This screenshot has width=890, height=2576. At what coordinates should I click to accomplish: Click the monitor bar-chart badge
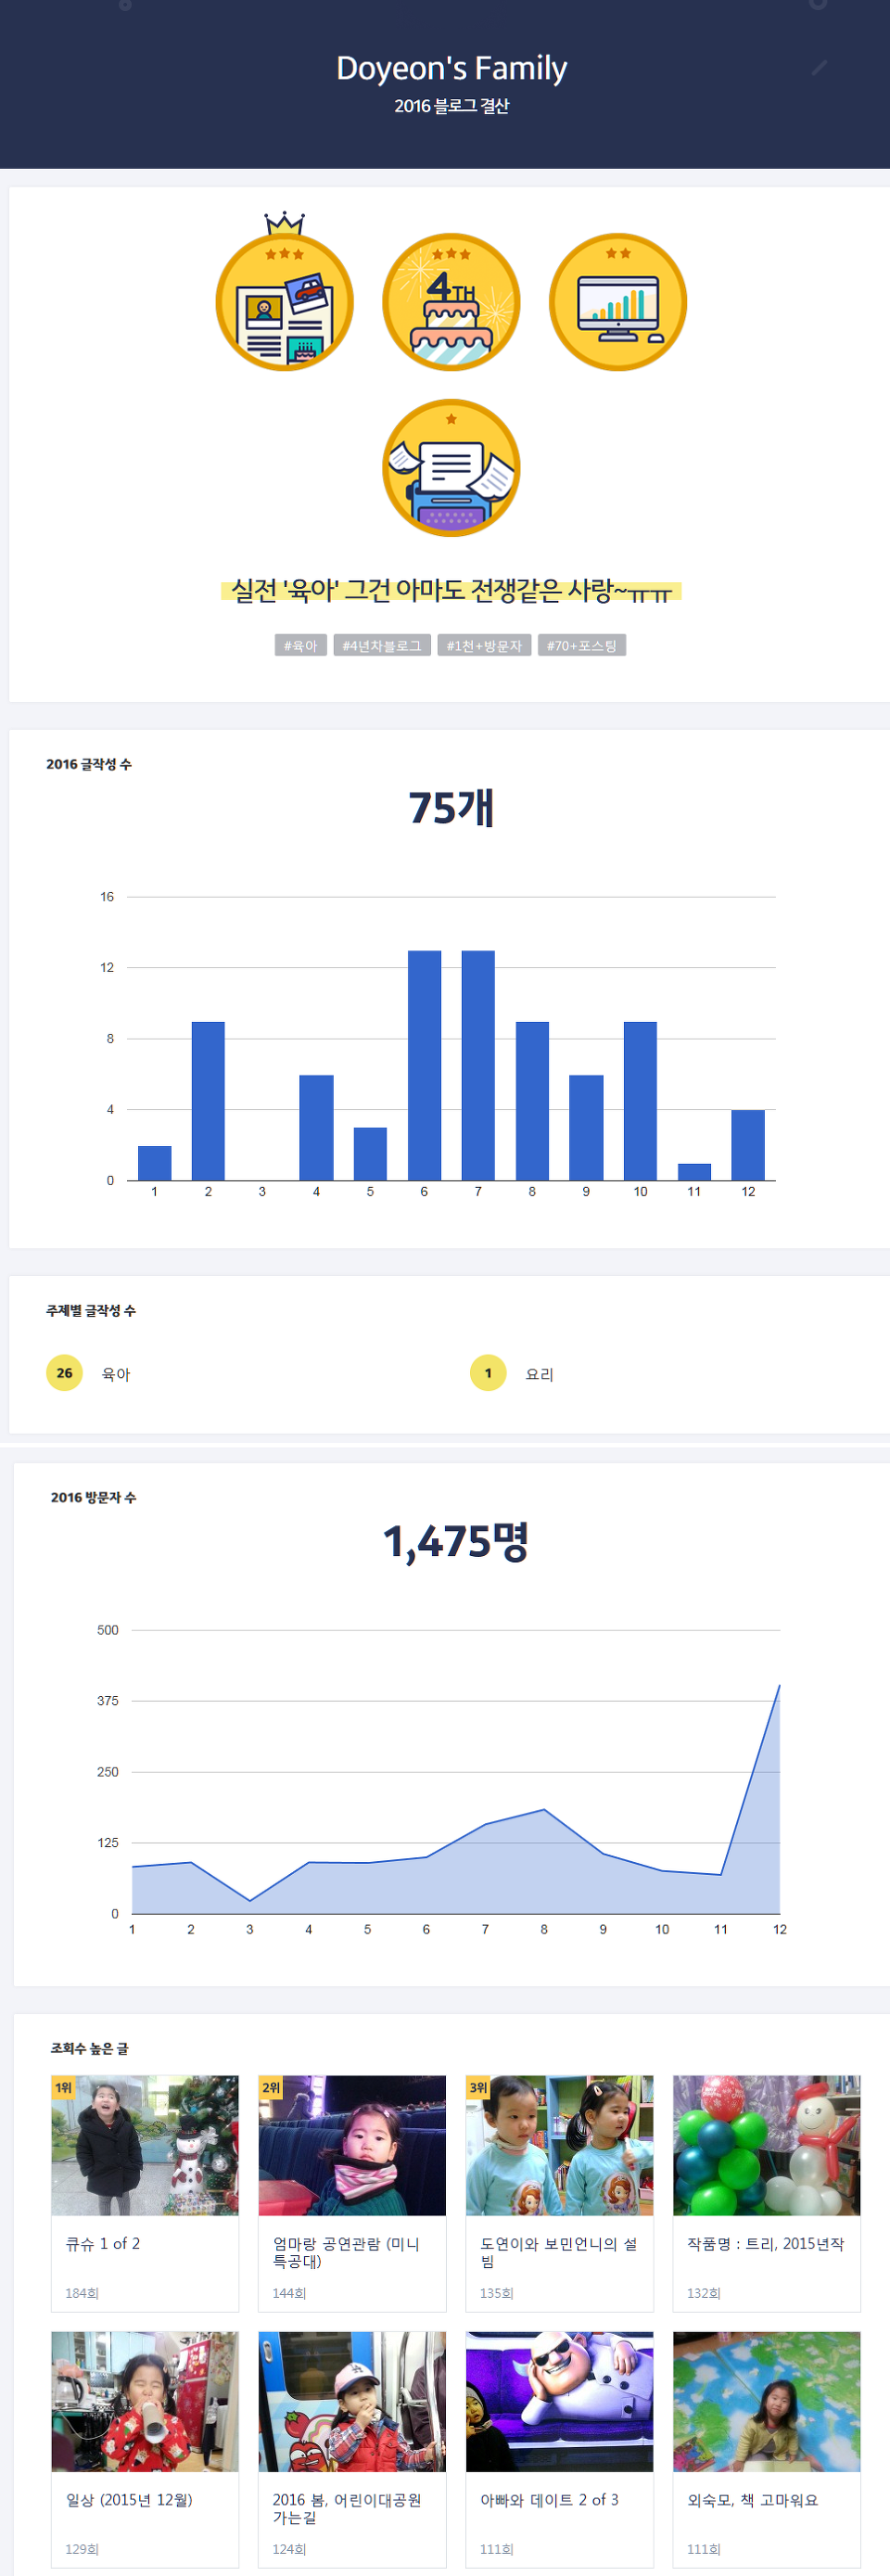618,302
